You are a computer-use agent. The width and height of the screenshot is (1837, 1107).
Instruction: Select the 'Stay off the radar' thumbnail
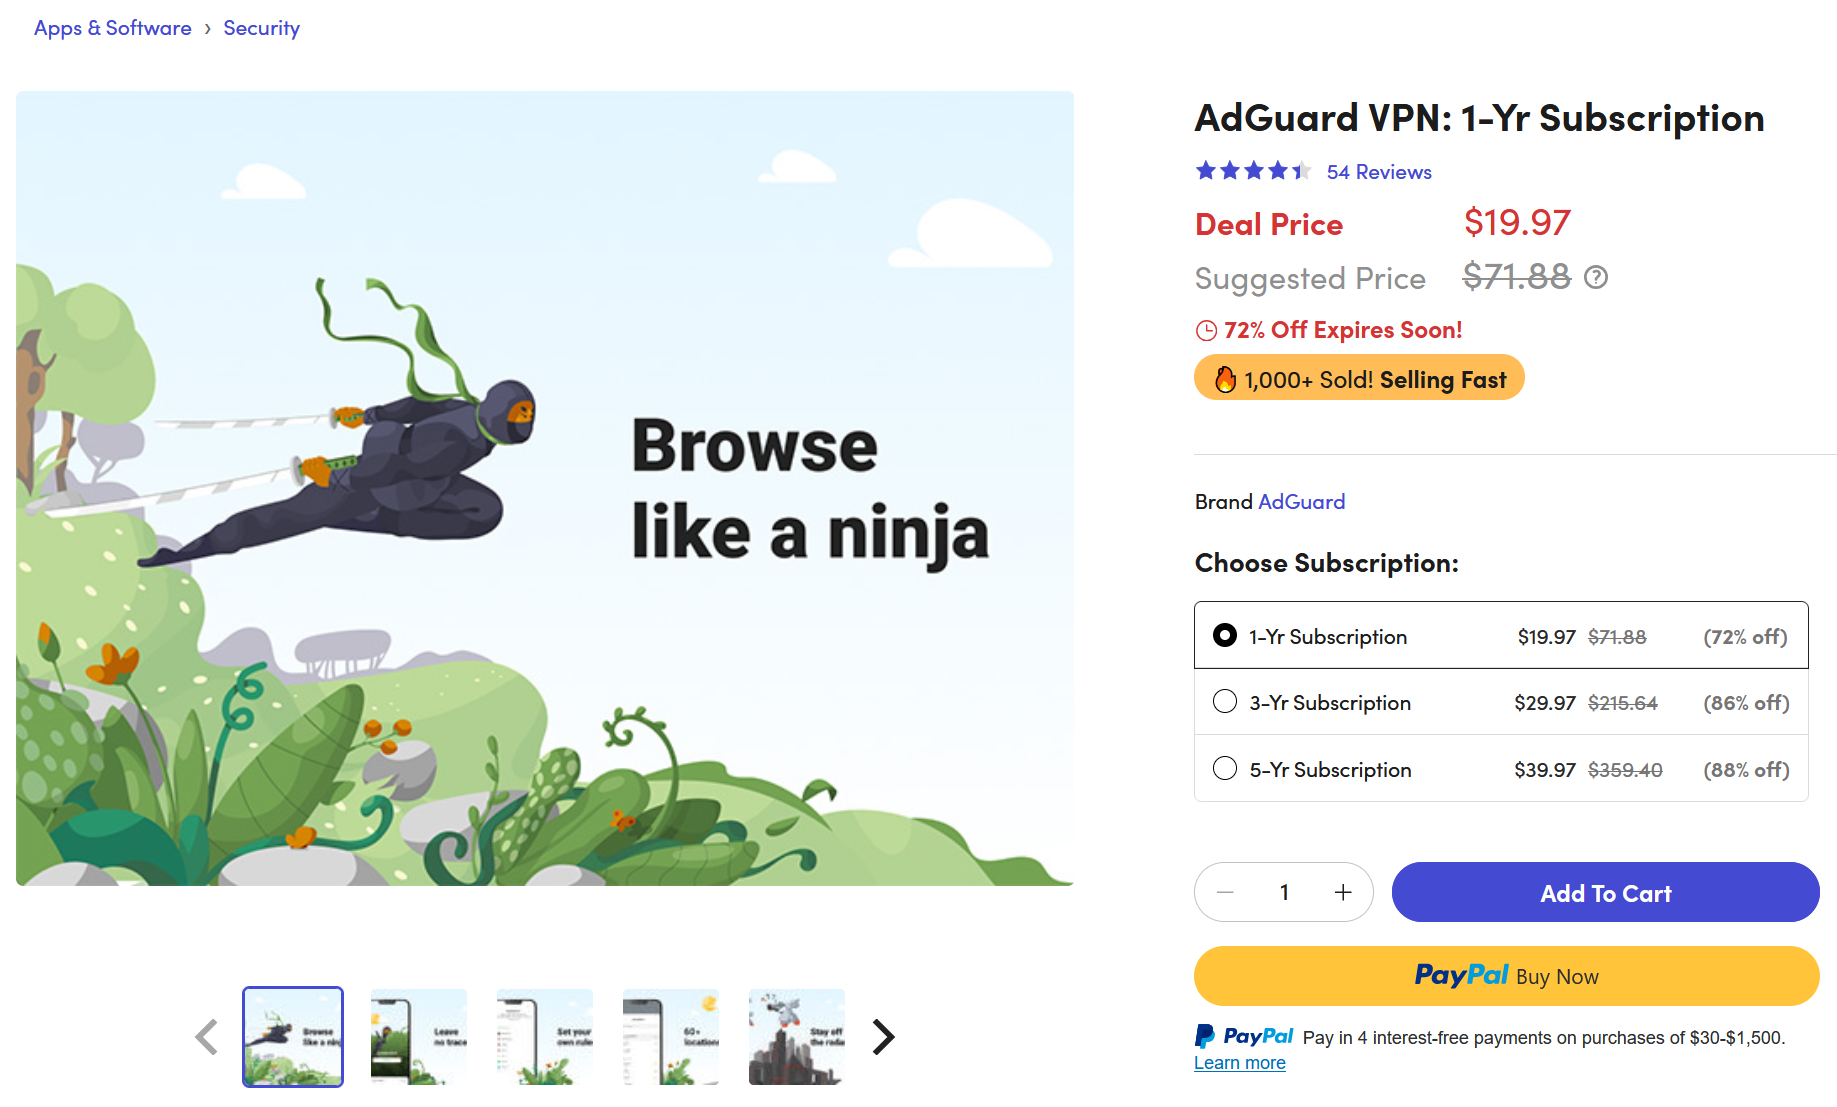[x=796, y=1037]
